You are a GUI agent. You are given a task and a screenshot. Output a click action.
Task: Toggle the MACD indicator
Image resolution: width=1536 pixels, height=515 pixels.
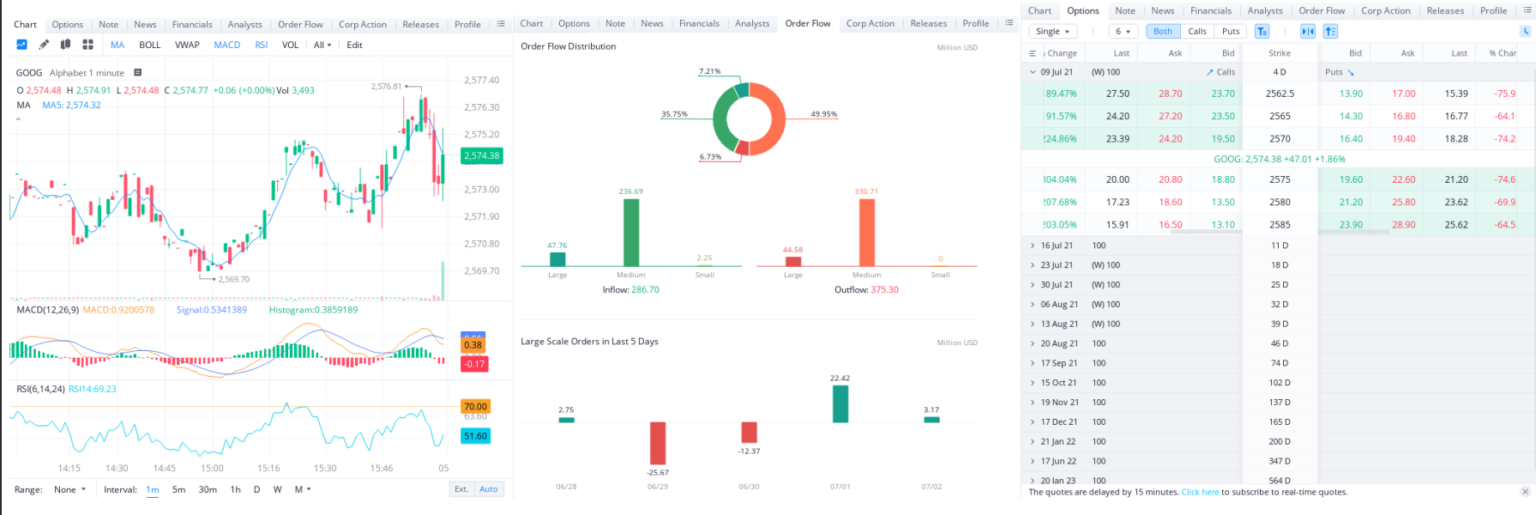[227, 45]
